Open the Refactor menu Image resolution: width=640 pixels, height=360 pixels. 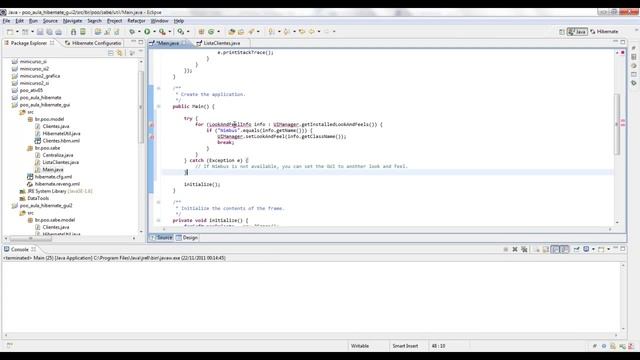pos(136,21)
